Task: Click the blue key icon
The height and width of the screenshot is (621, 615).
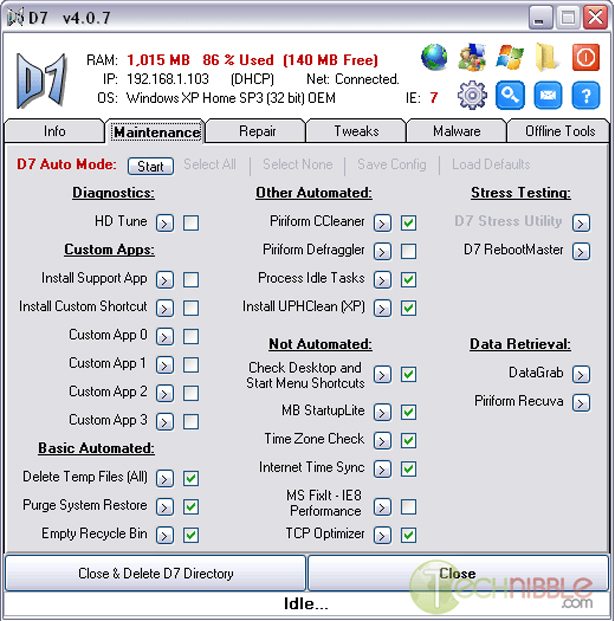Action: point(509,95)
